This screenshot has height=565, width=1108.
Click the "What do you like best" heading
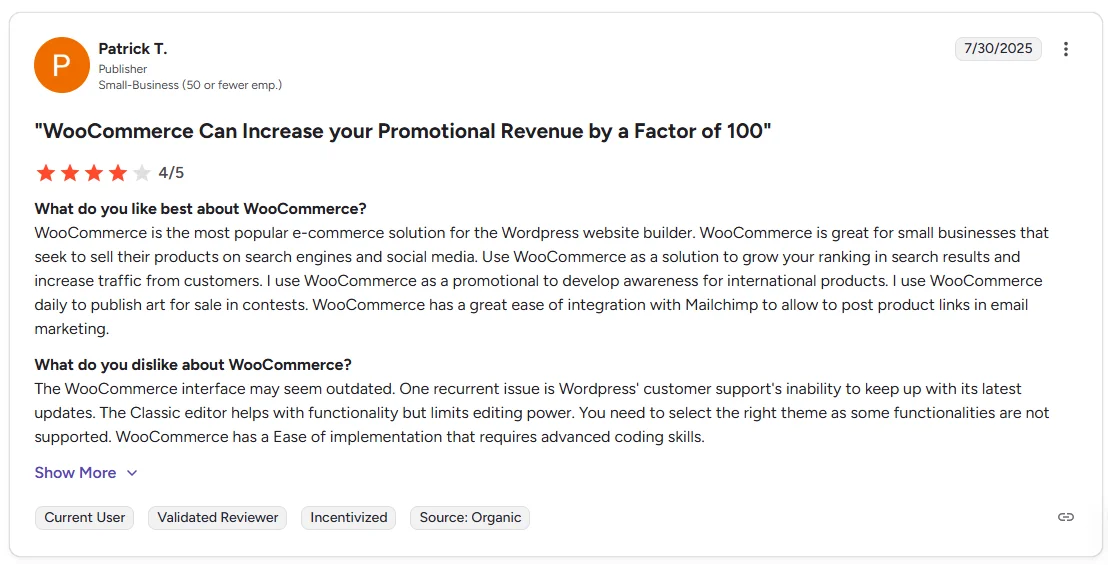[x=200, y=209]
